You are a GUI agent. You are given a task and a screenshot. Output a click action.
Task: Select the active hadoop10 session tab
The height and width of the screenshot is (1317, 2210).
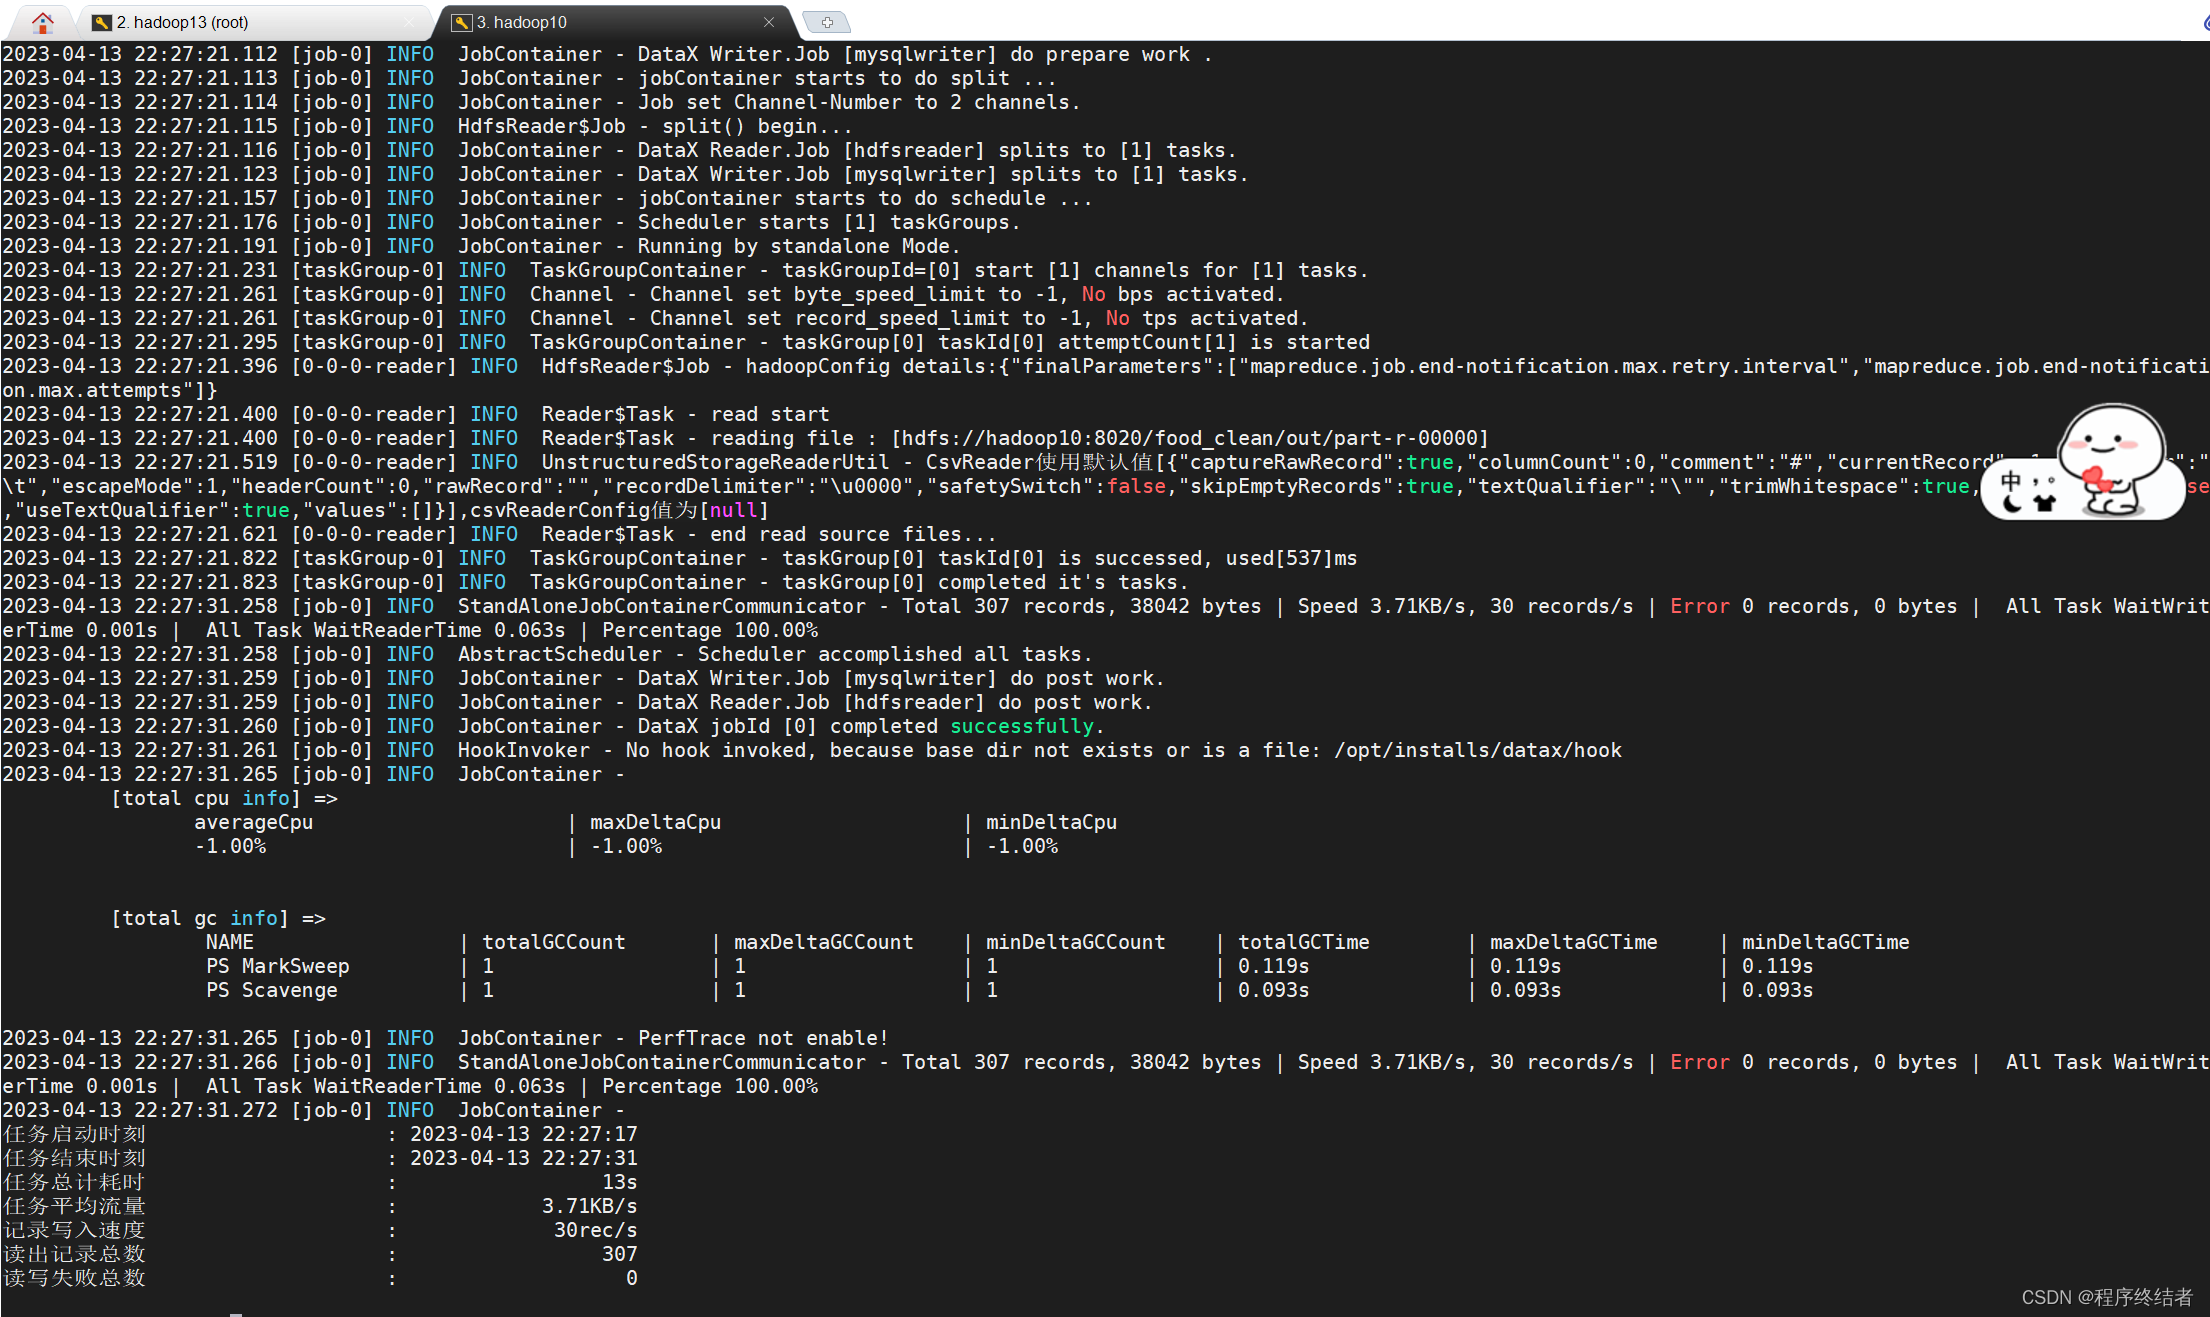coord(524,22)
